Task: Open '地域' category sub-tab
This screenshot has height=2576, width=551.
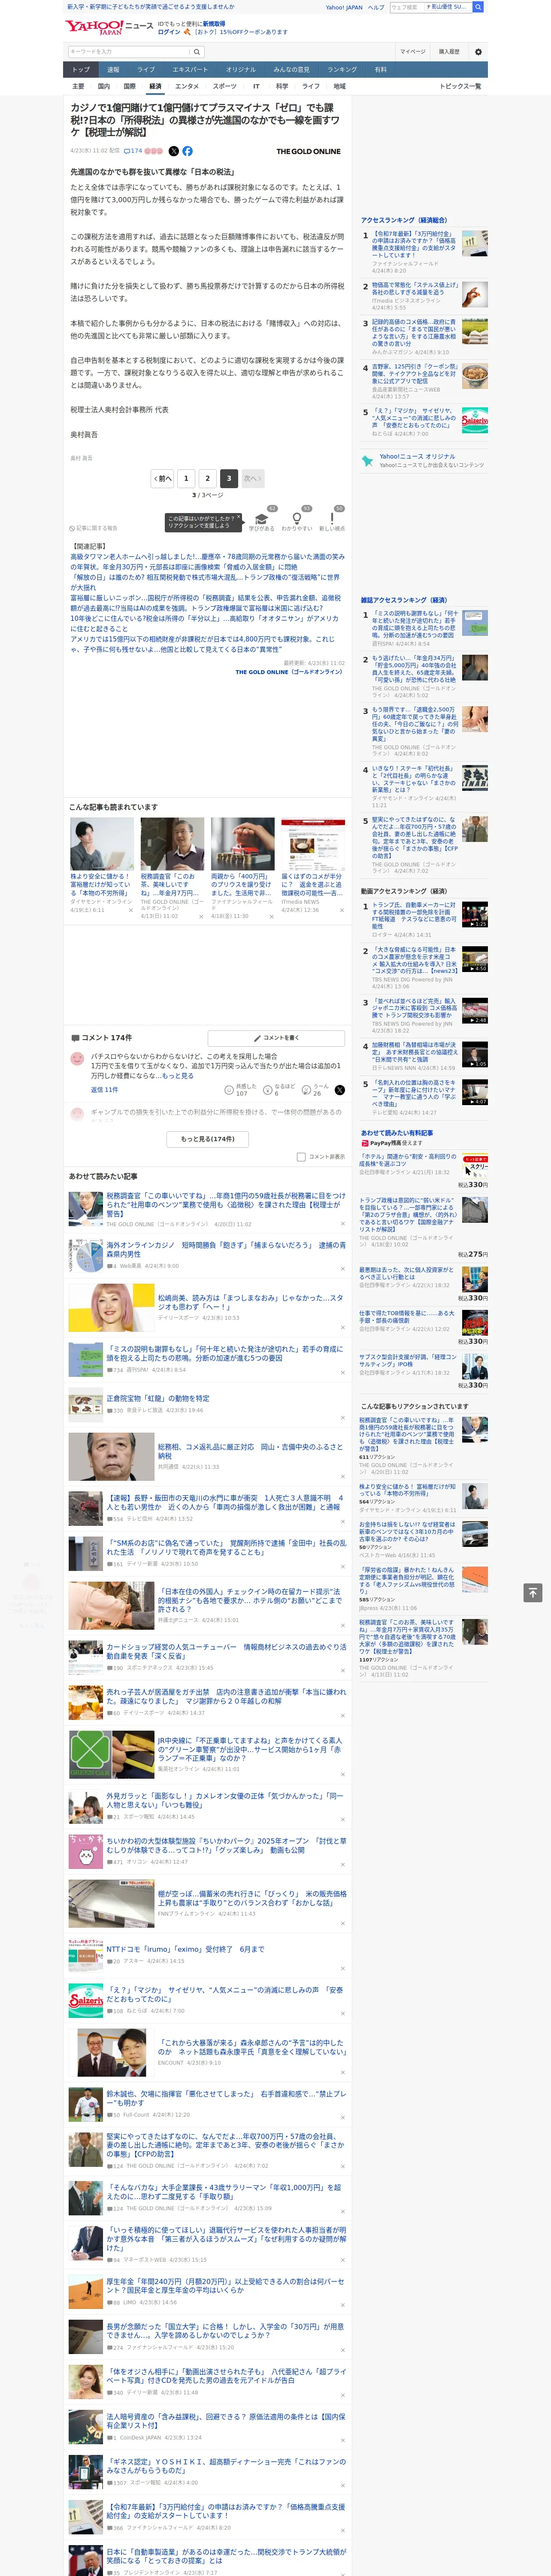Action: click(x=339, y=86)
